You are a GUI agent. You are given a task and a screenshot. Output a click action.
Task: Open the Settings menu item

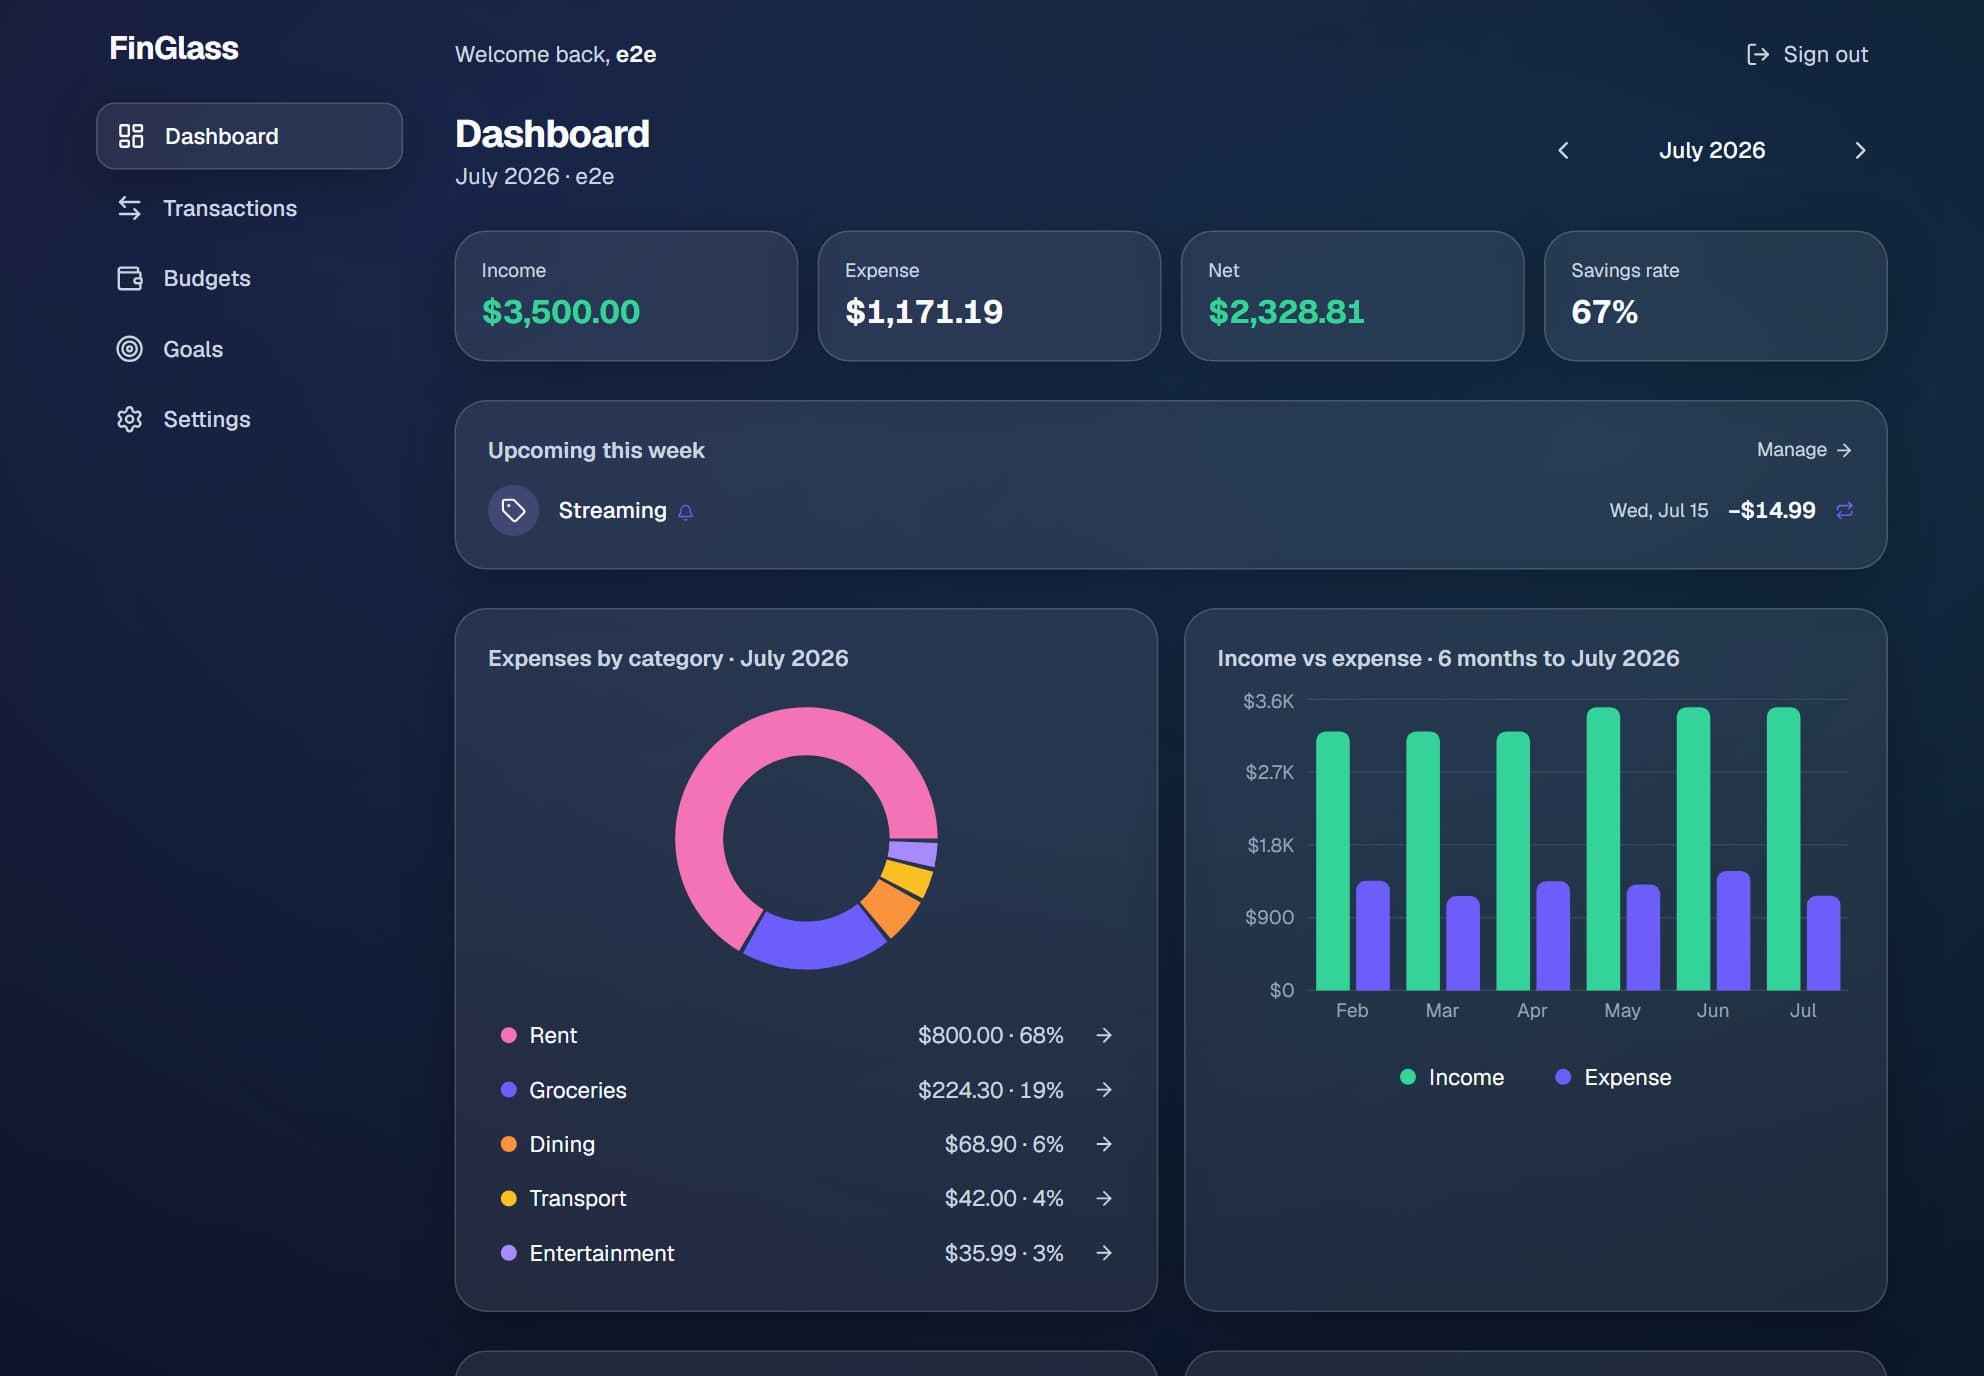[x=249, y=419]
